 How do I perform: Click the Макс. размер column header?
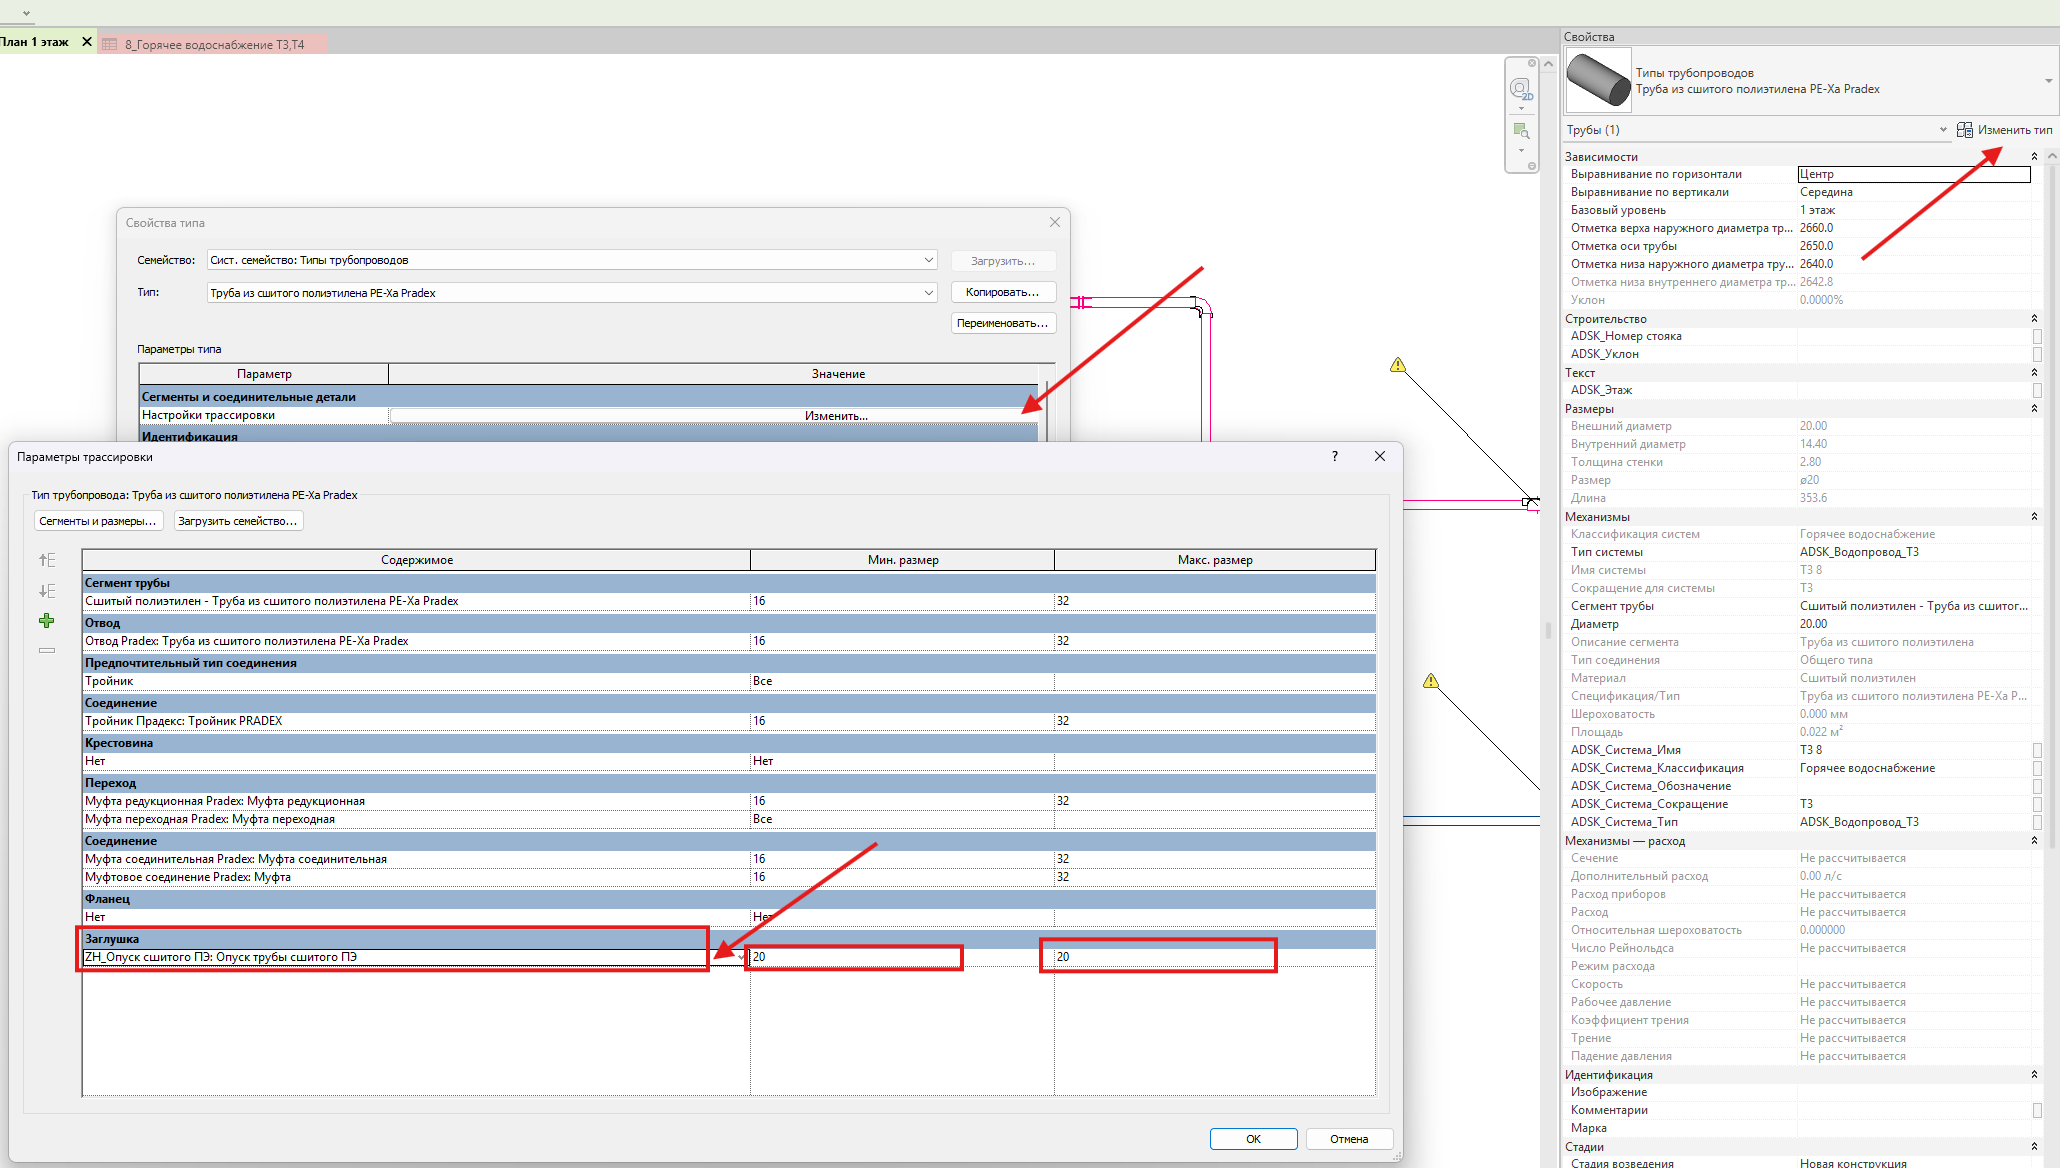[x=1215, y=560]
